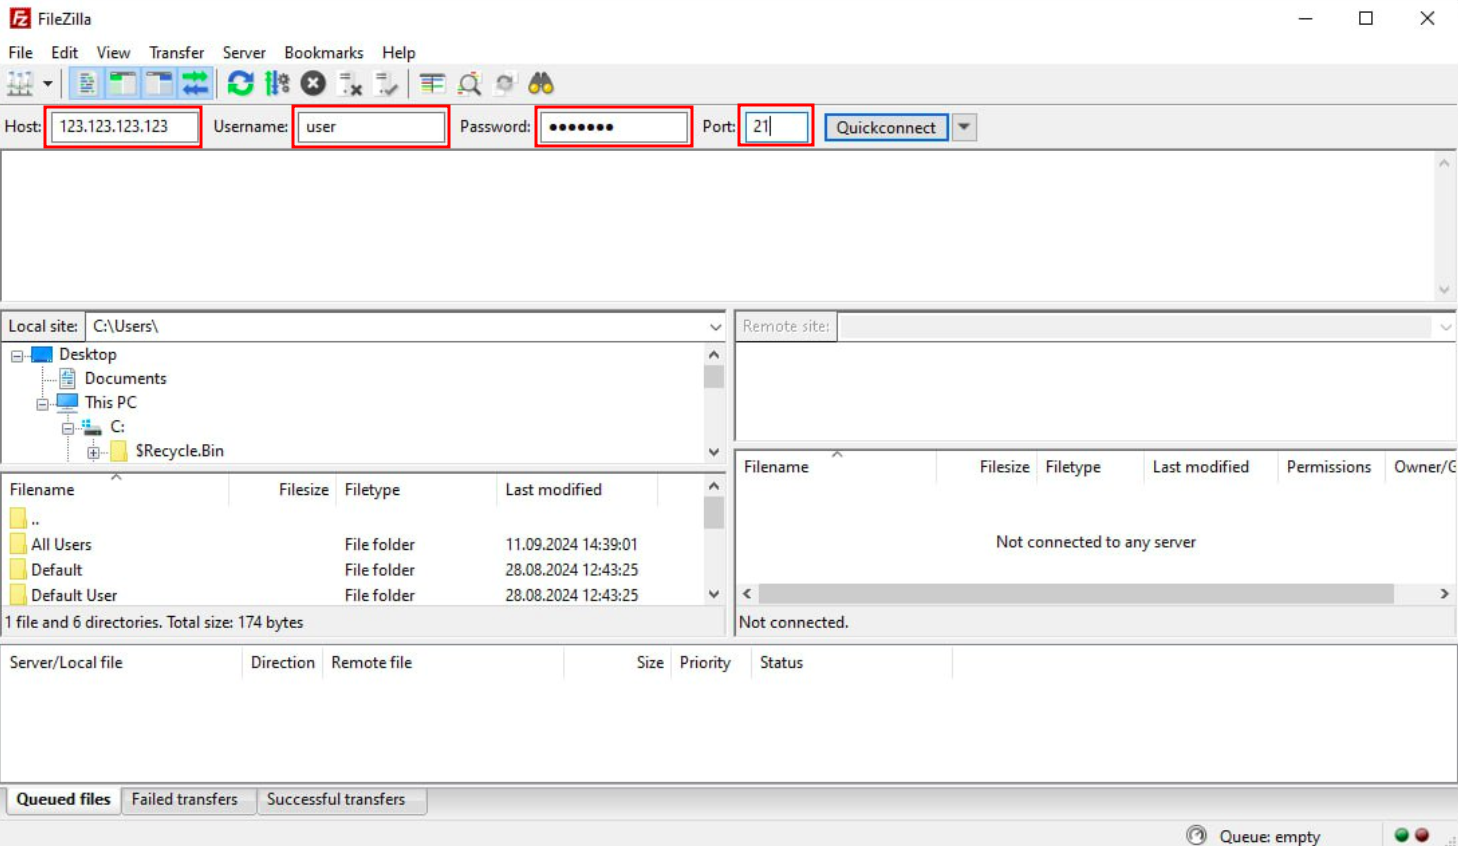1458x846 pixels.
Task: Sort local list by Filesize header
Action: click(x=282, y=490)
